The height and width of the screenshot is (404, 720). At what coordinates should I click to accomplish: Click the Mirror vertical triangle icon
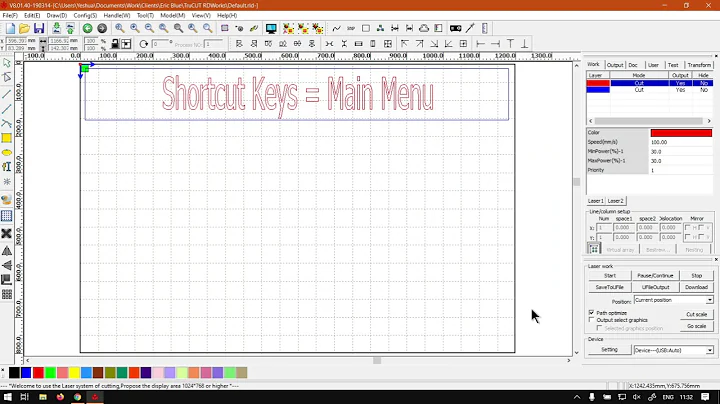pyautogui.click(x=6, y=265)
